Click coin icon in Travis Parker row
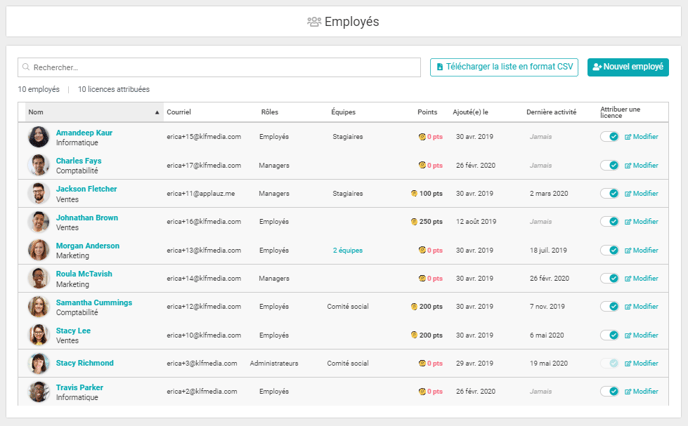 [x=422, y=391]
